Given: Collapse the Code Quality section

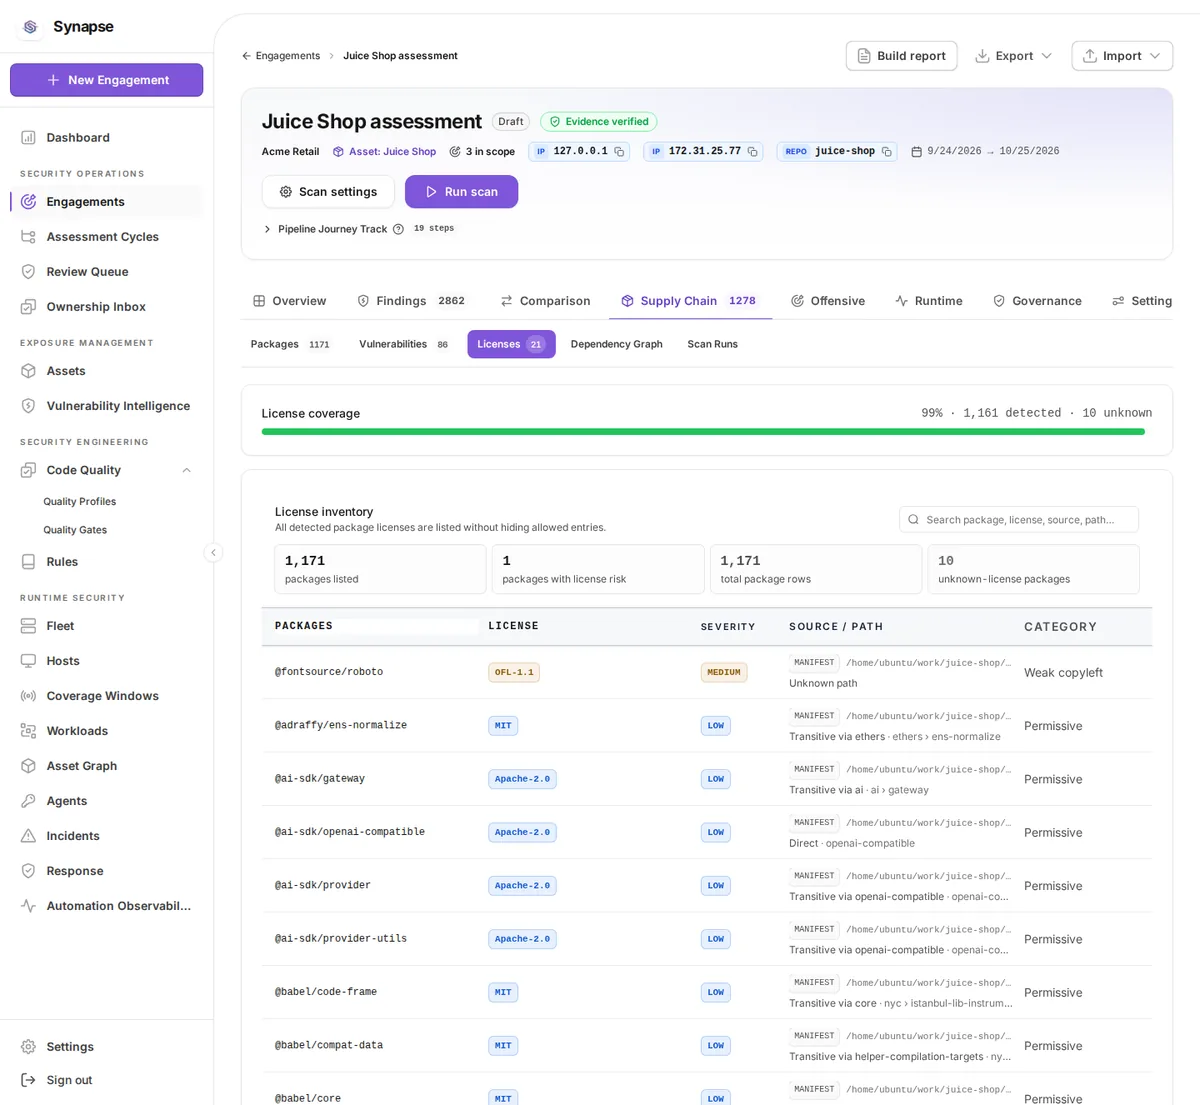Looking at the screenshot, I should click(186, 470).
